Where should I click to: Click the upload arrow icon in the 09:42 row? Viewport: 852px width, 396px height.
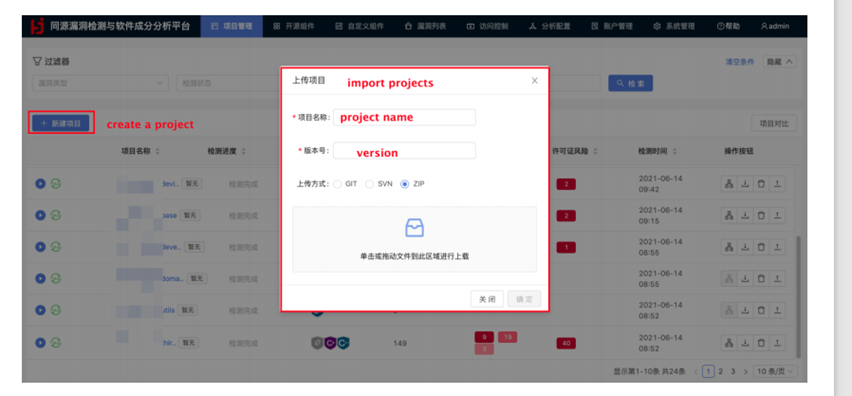pyautogui.click(x=777, y=184)
